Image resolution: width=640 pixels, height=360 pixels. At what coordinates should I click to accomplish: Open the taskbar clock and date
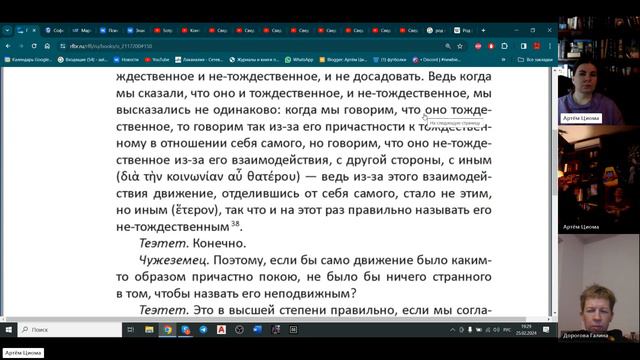tap(526, 330)
